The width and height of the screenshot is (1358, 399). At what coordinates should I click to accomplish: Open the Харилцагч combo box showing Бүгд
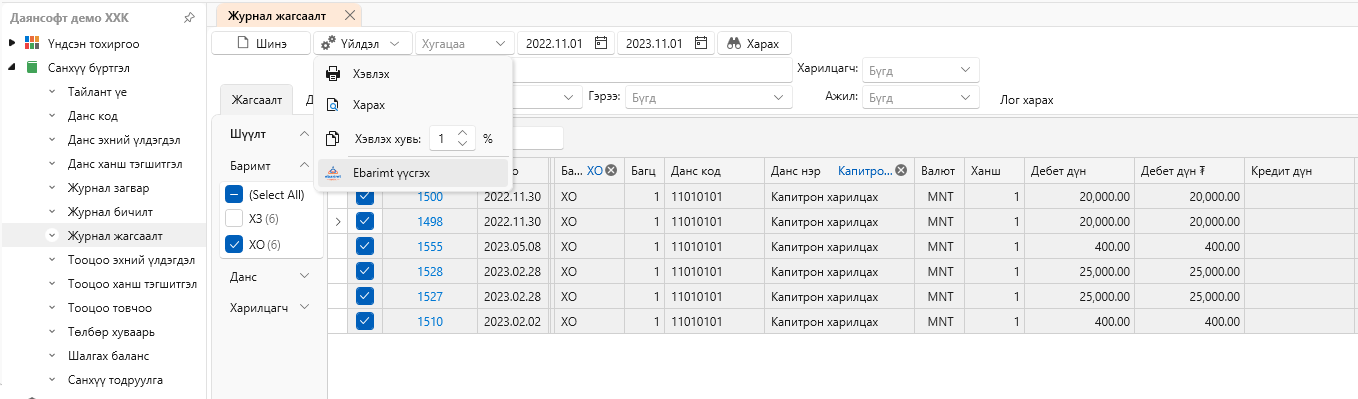(x=921, y=70)
